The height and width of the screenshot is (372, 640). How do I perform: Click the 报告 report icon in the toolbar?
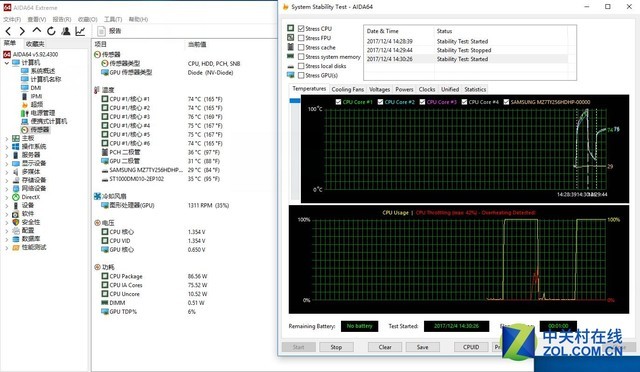tap(102, 31)
